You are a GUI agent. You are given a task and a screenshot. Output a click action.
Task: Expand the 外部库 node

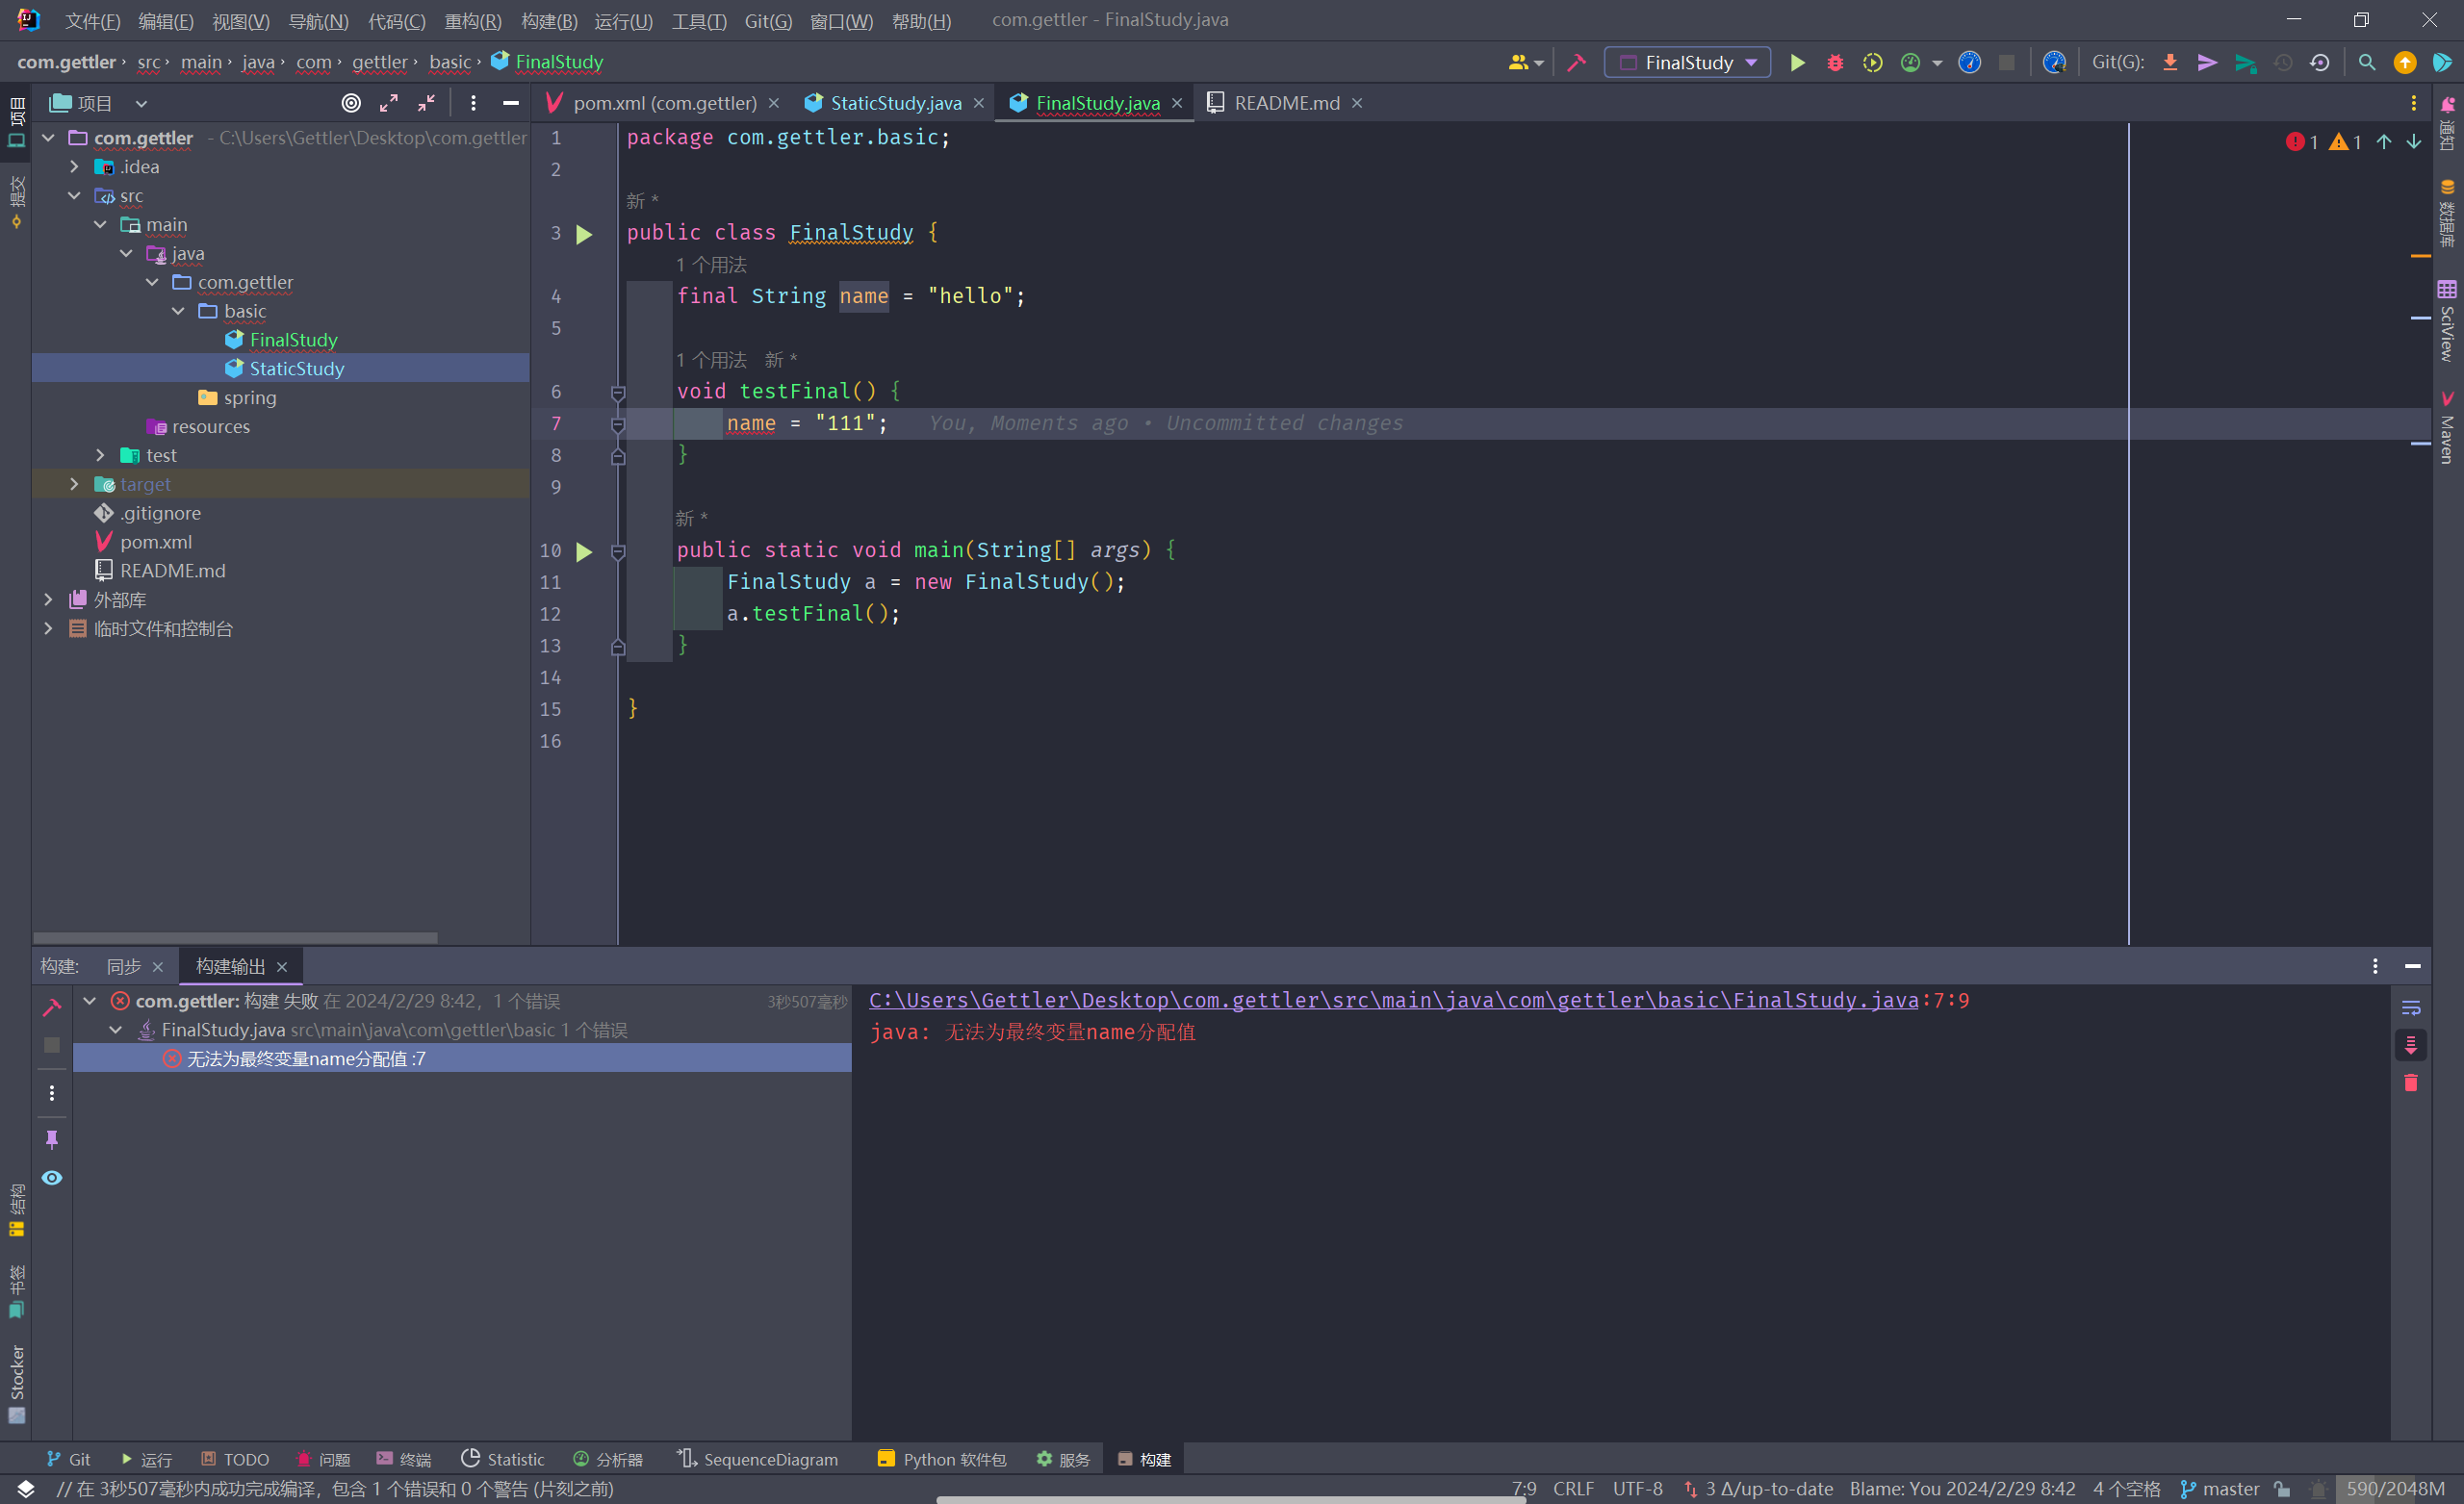[48, 600]
